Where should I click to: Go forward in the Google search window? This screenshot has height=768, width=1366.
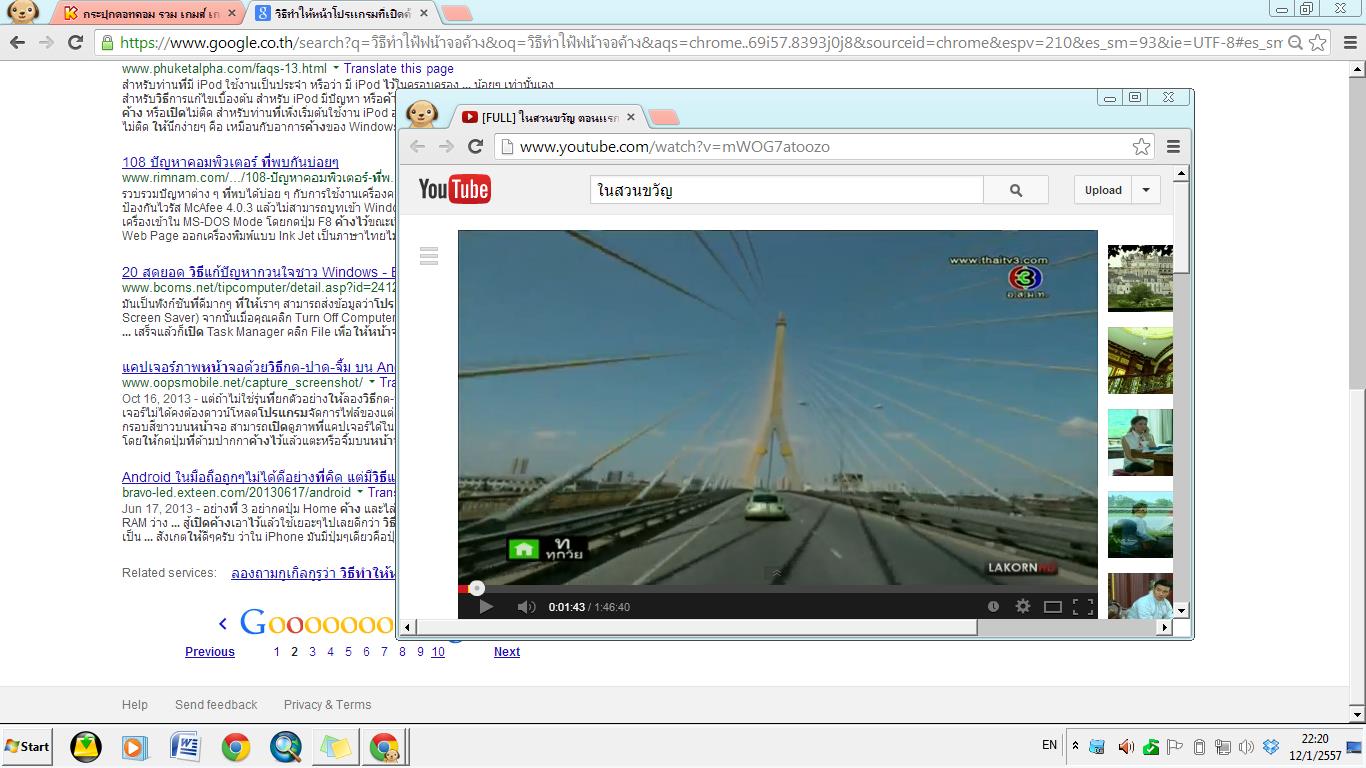tap(46, 42)
